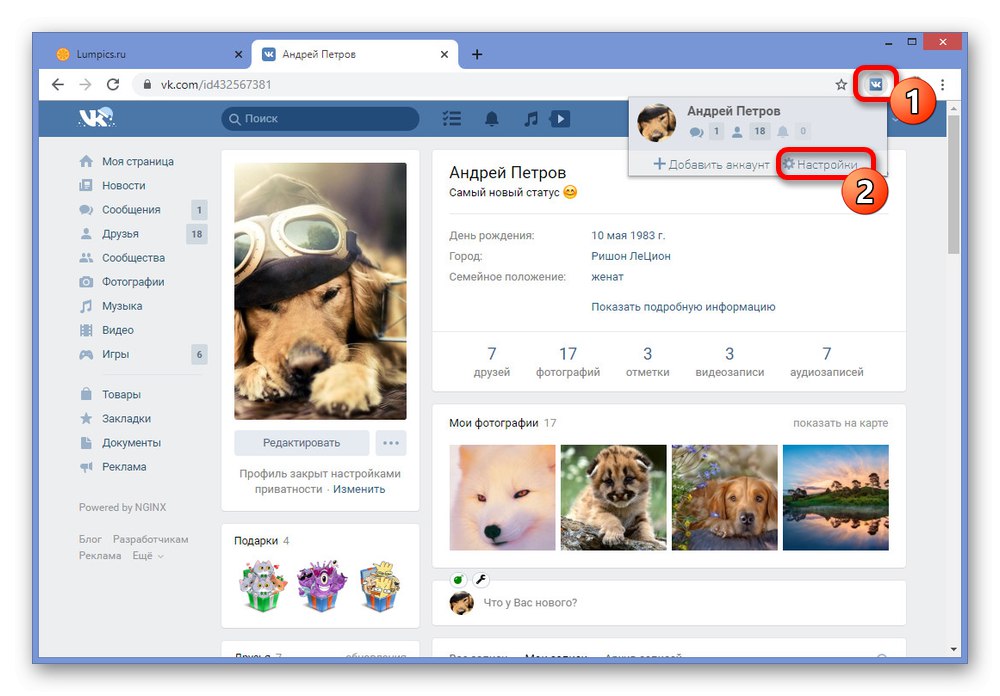Open Друзья in the left menu
This screenshot has height=696, width=1000.
pos(121,234)
